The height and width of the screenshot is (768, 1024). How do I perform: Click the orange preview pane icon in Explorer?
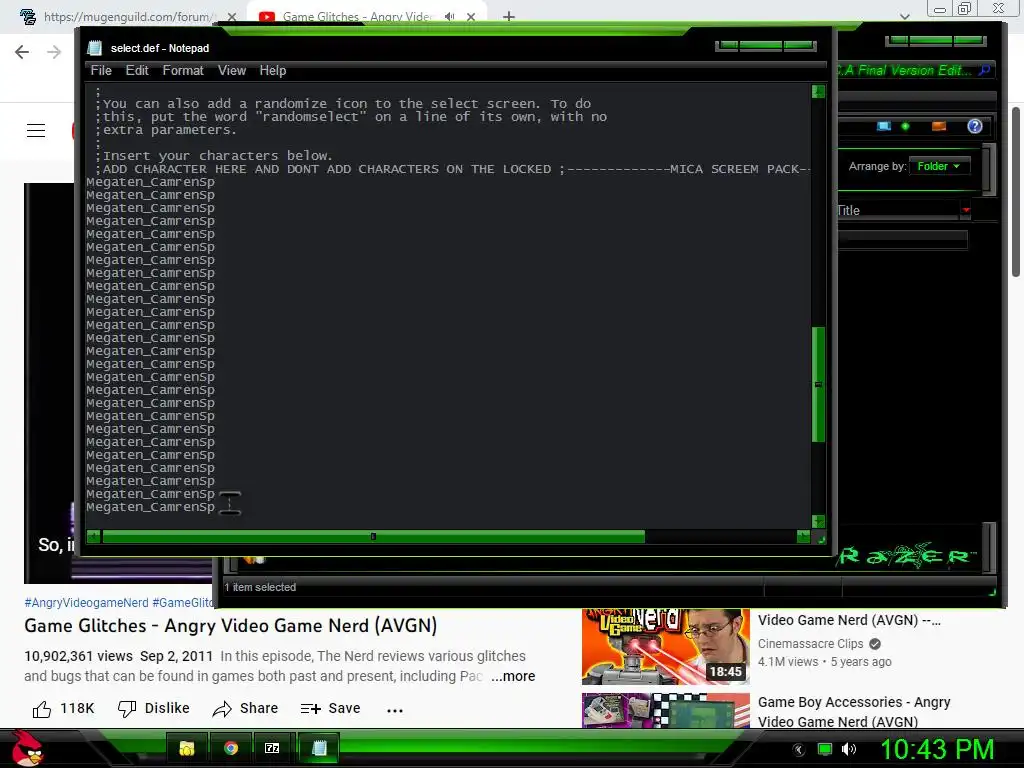pyautogui.click(x=939, y=126)
